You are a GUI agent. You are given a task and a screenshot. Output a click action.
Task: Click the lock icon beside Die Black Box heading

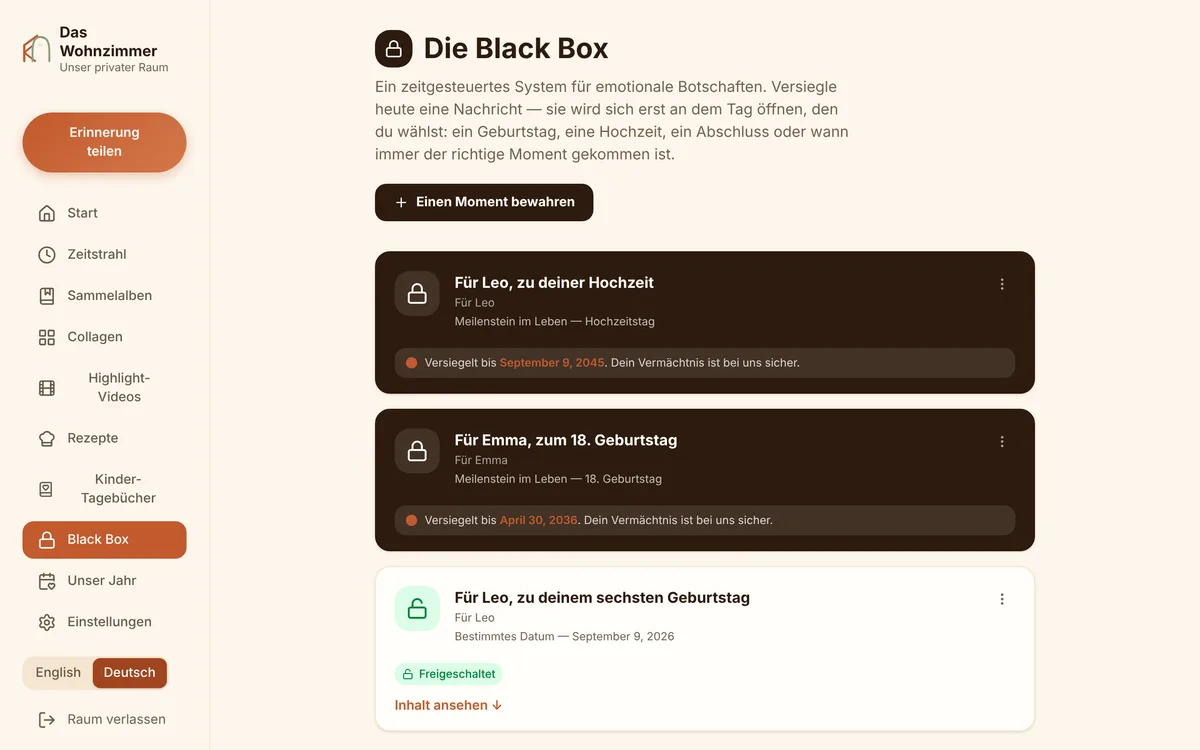tap(394, 49)
